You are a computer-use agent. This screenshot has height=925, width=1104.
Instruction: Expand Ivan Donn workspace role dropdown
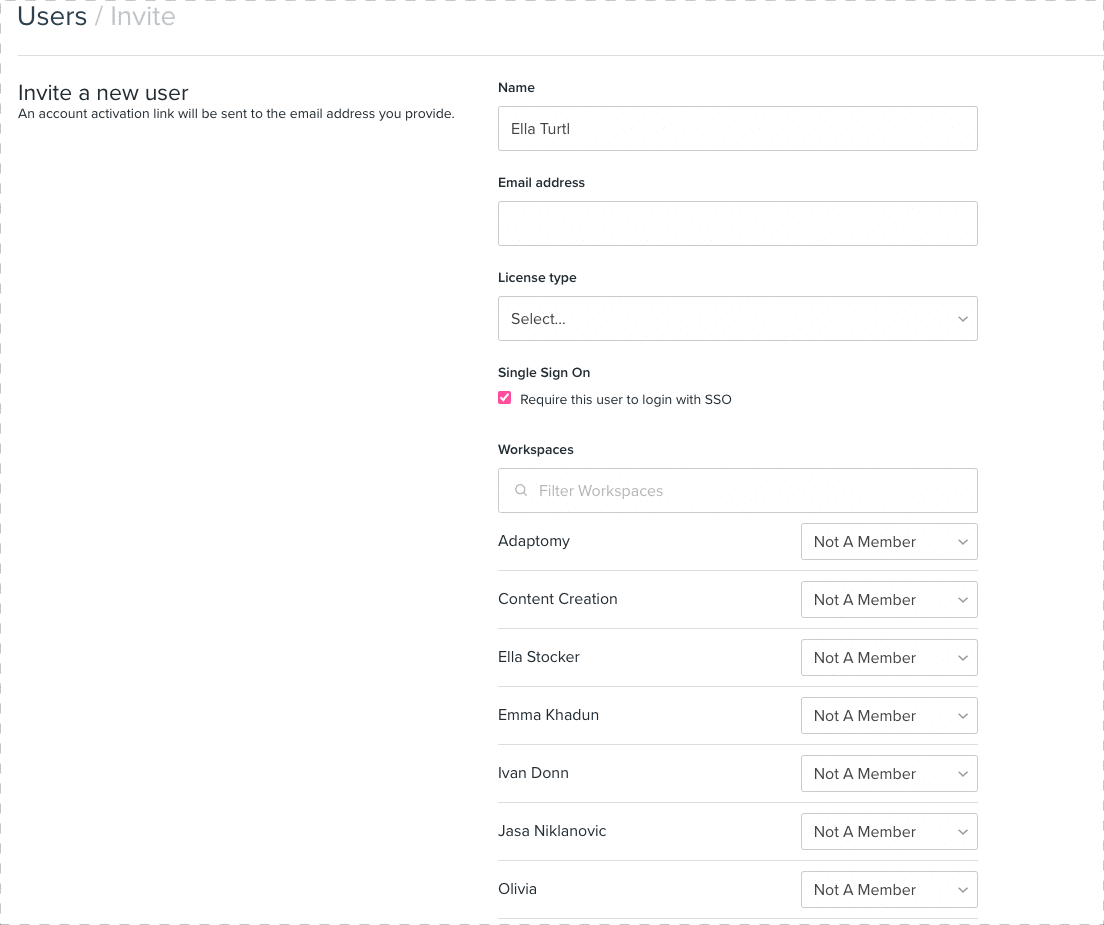pyautogui.click(x=888, y=774)
